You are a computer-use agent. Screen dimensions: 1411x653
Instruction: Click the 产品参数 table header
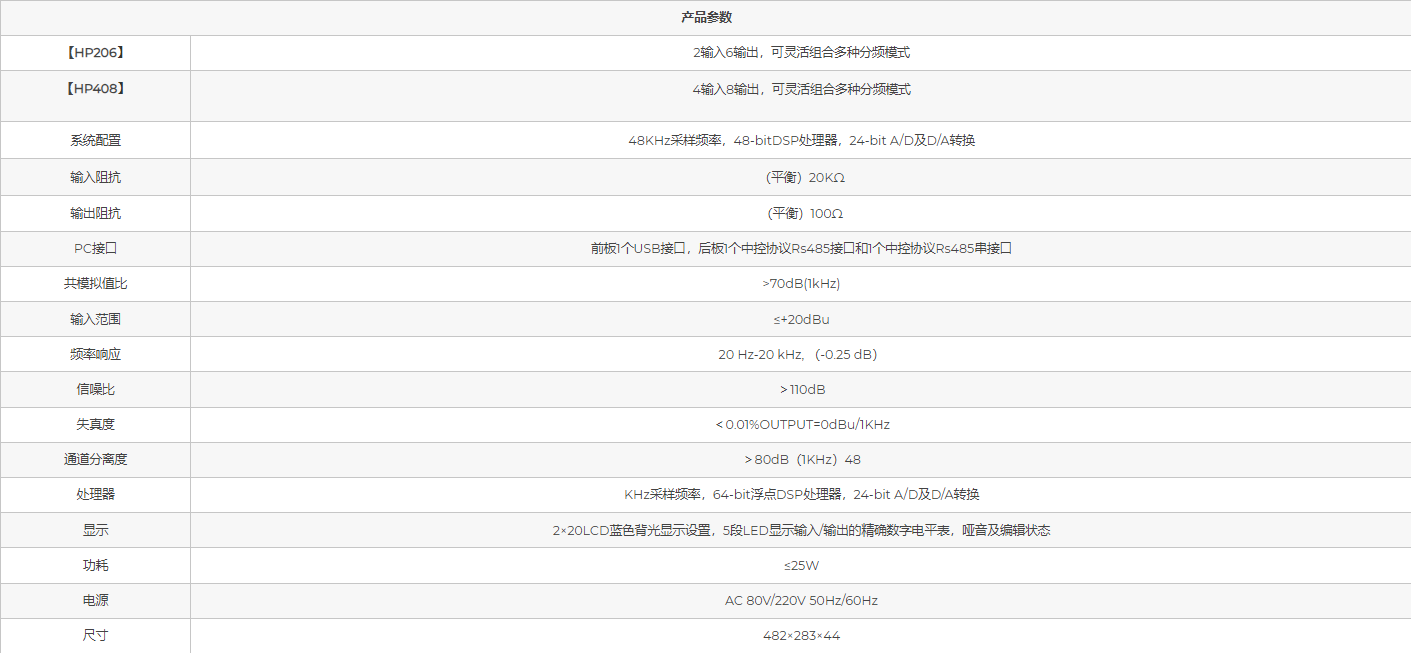coord(706,17)
